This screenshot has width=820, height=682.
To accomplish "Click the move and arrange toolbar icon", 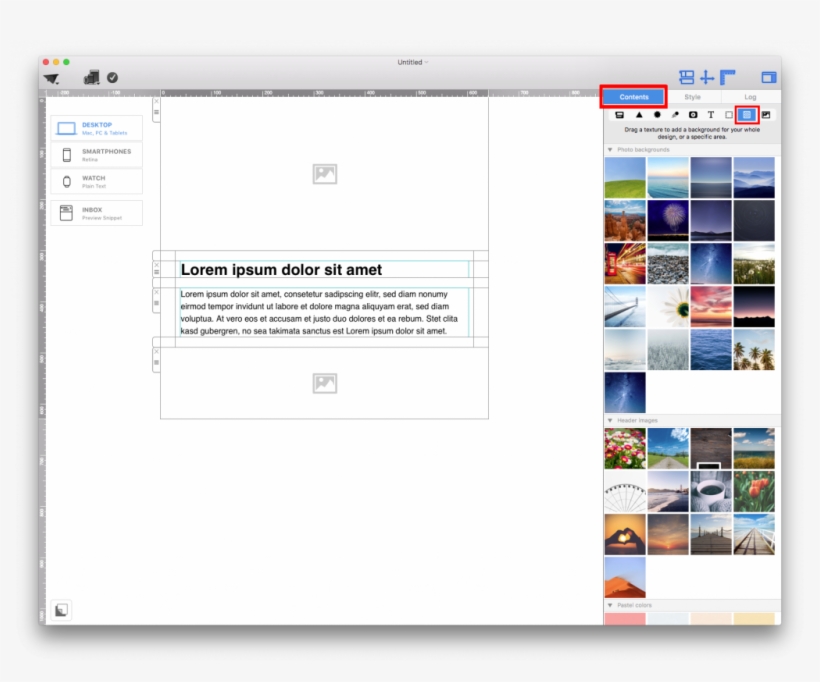I will click(x=708, y=77).
